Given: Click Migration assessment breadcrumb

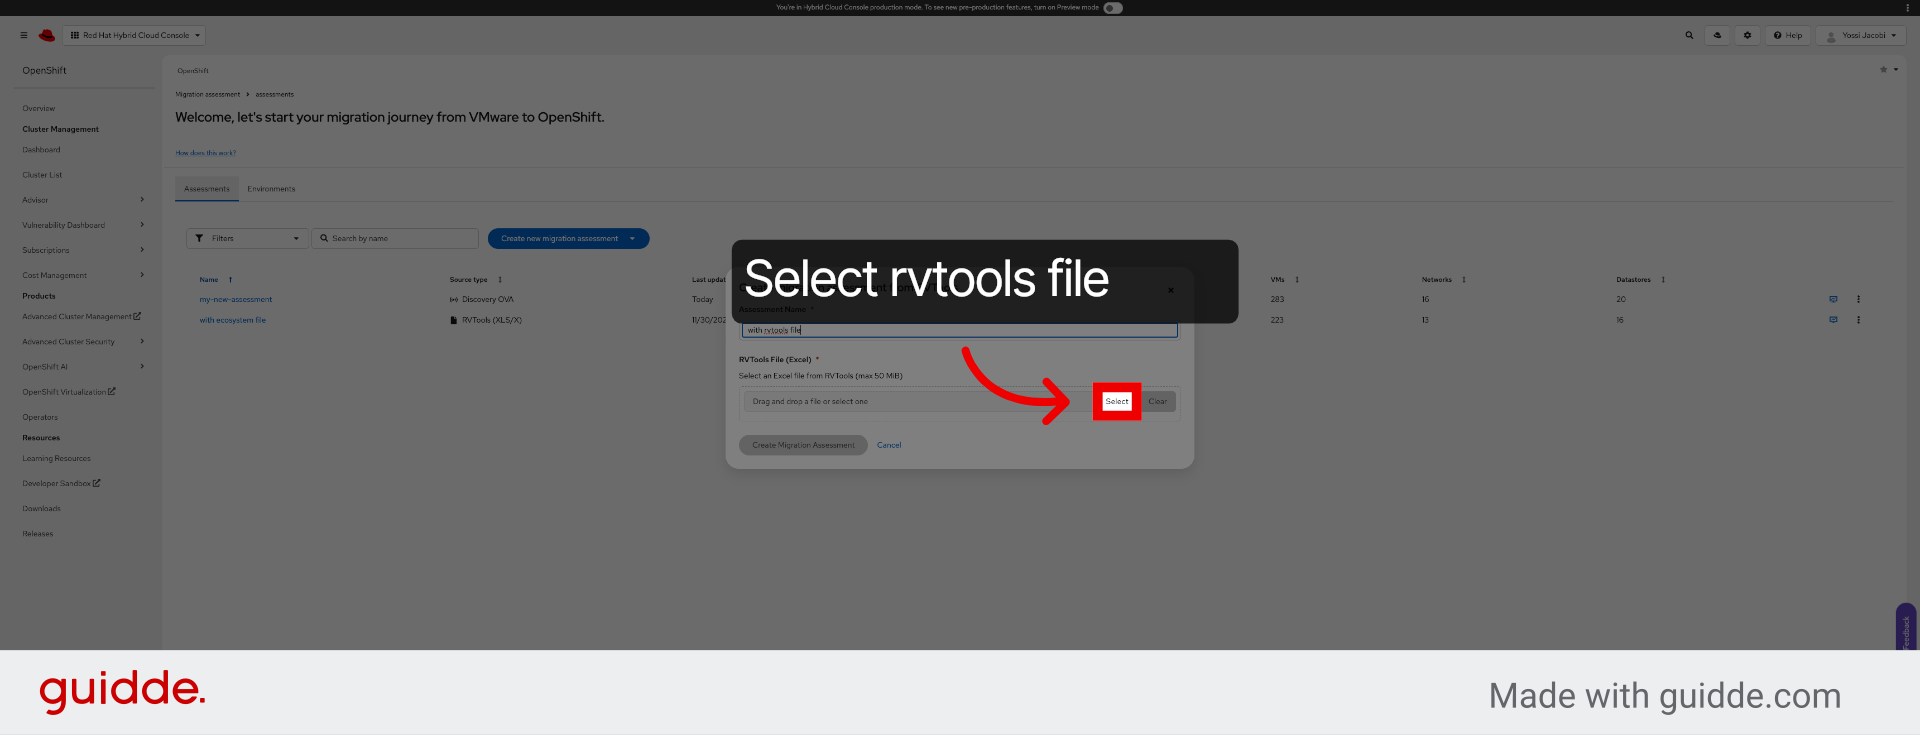Looking at the screenshot, I should click(x=208, y=94).
